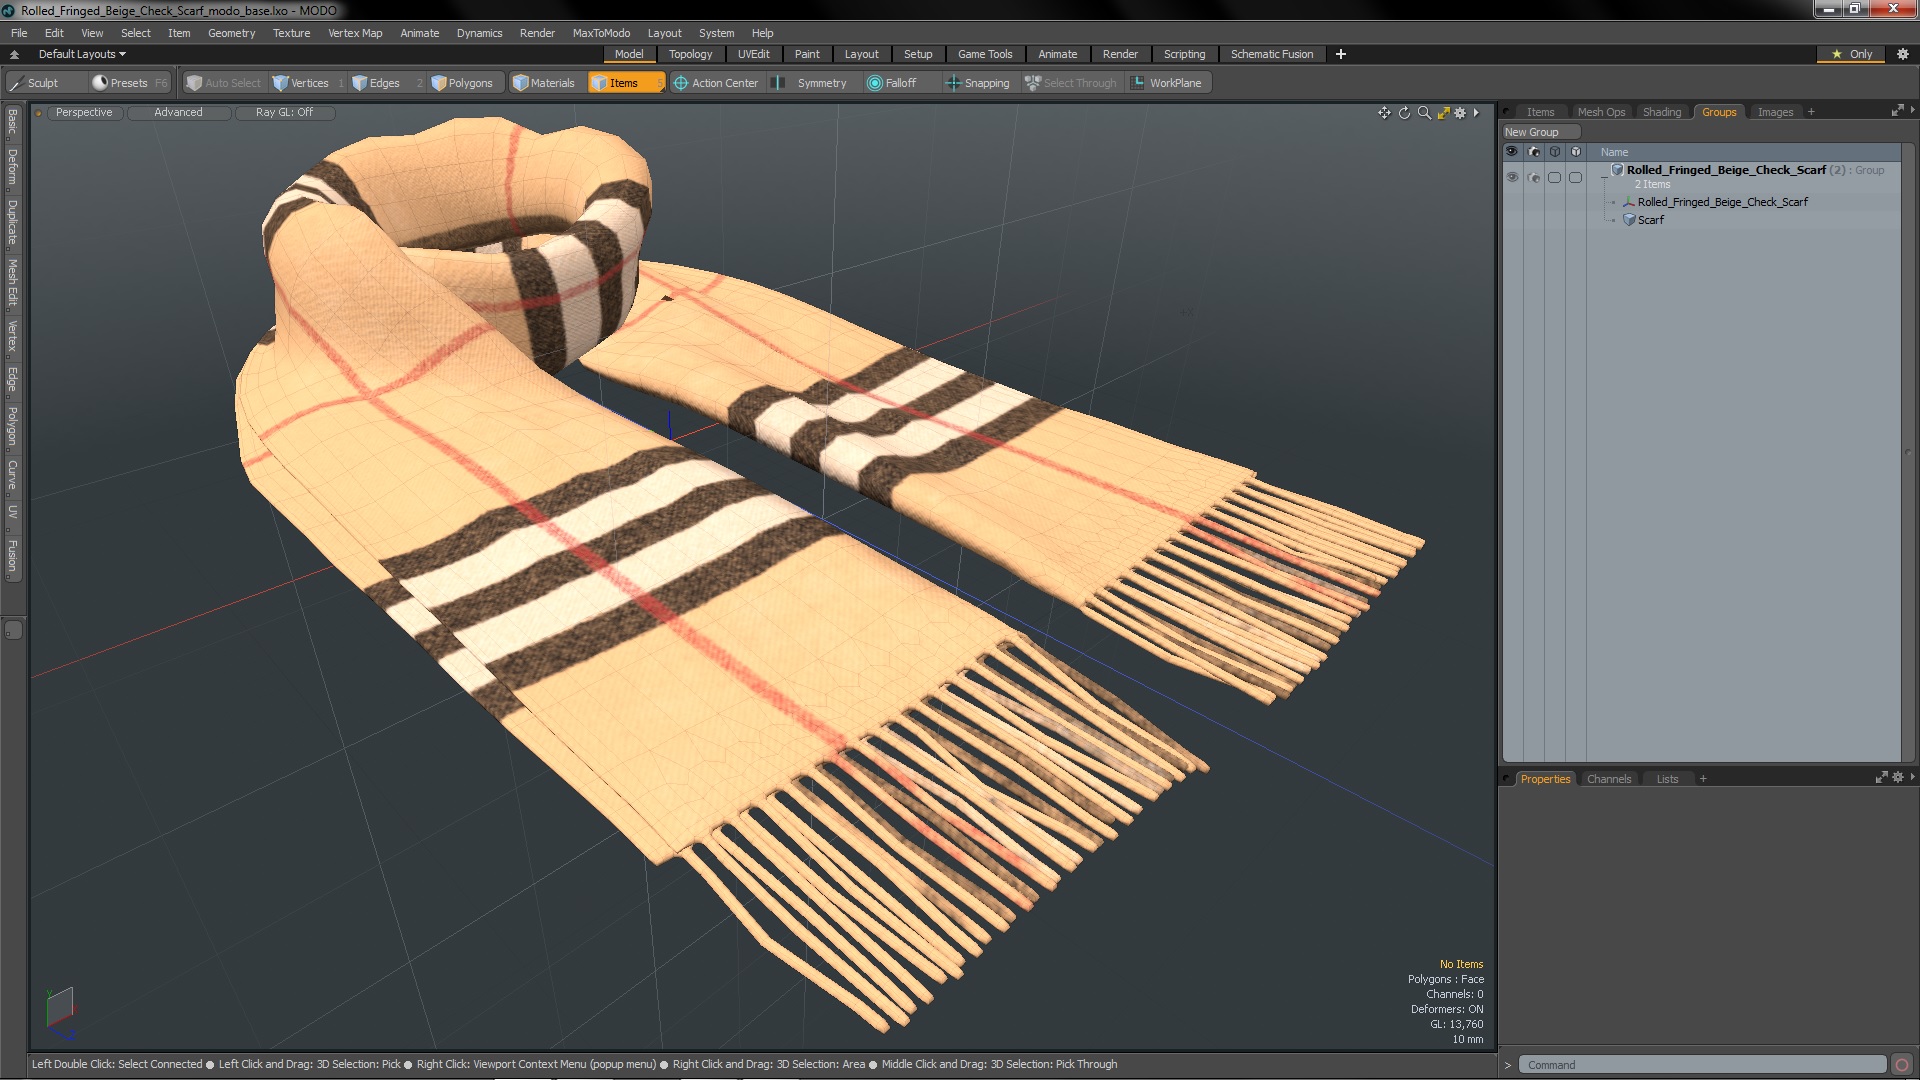Toggle visibility eye of Rolled_Fringed_Beige_Check_Scarf group
This screenshot has width=1920, height=1080.
(x=1512, y=177)
